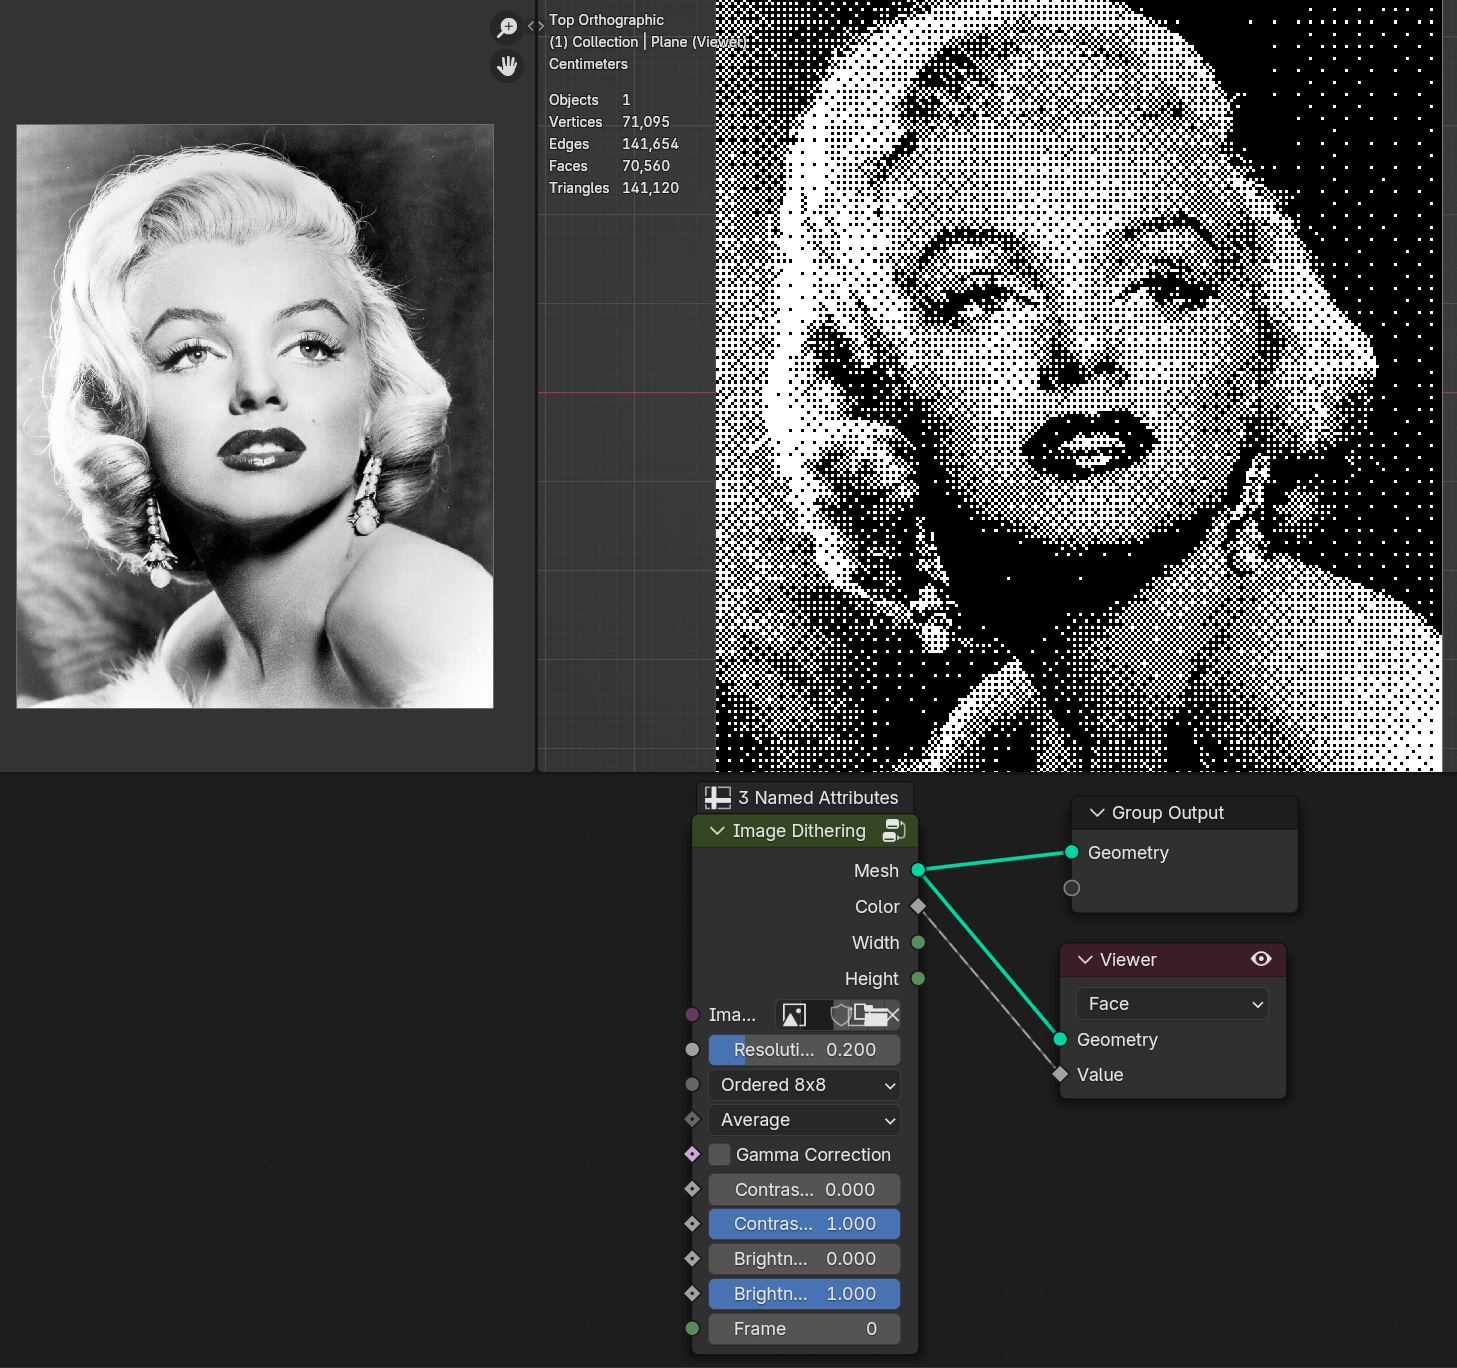Adjust the Resolution 0.200 slider
The width and height of the screenshot is (1457, 1368).
804,1050
